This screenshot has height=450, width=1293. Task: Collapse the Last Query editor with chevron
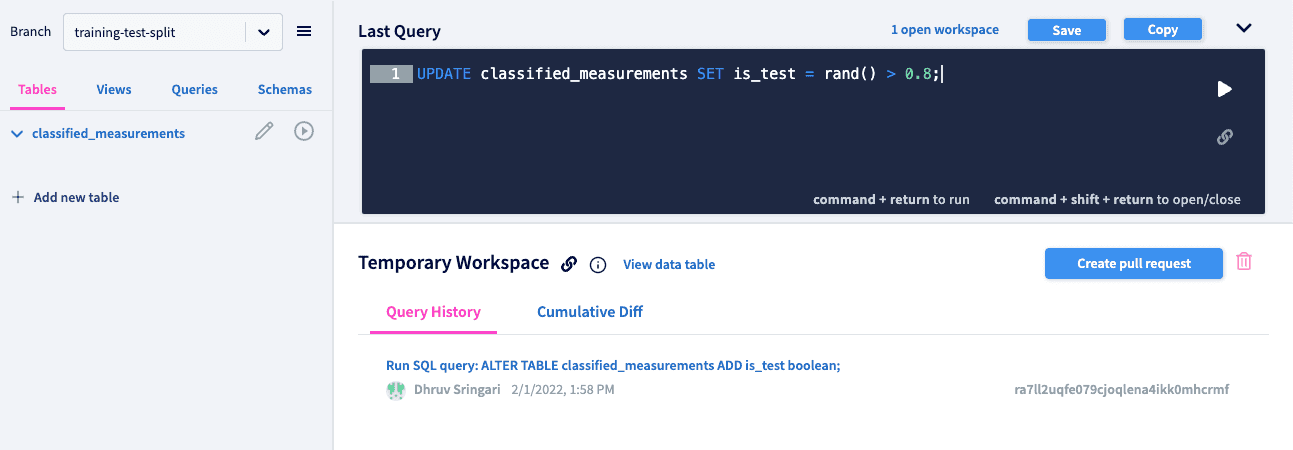[x=1244, y=28]
